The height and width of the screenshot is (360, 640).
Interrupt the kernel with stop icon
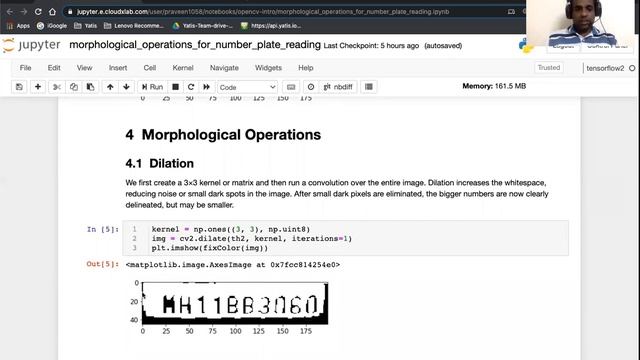176,87
